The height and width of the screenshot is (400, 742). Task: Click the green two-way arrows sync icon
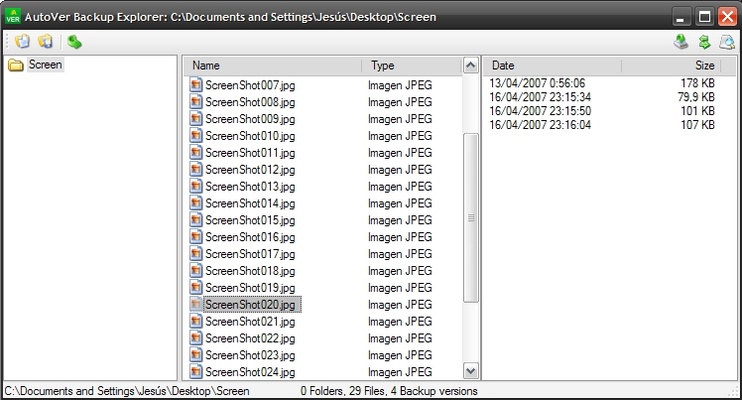point(704,42)
